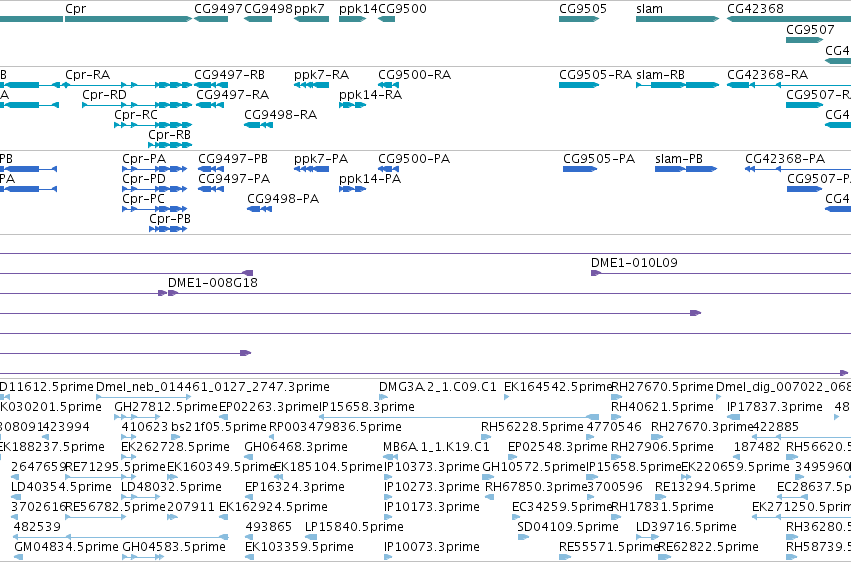Select the ppk7 gene feature bar

tap(312, 19)
